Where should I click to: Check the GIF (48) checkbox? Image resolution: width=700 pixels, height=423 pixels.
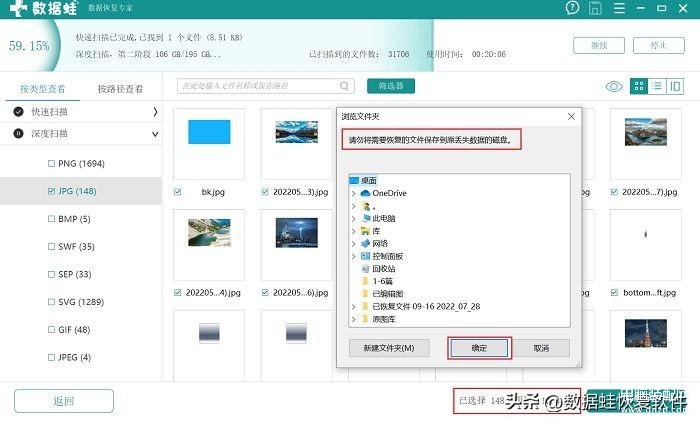[x=51, y=329]
